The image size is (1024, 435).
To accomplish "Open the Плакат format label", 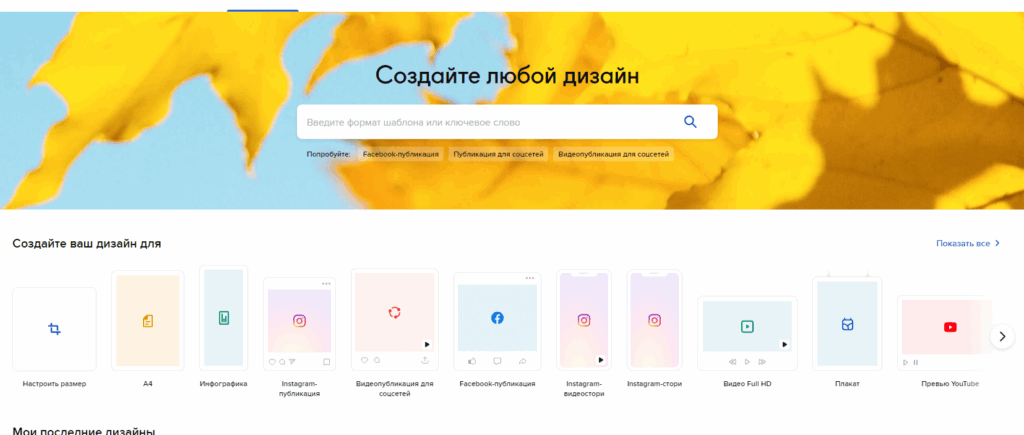I will point(847,384).
